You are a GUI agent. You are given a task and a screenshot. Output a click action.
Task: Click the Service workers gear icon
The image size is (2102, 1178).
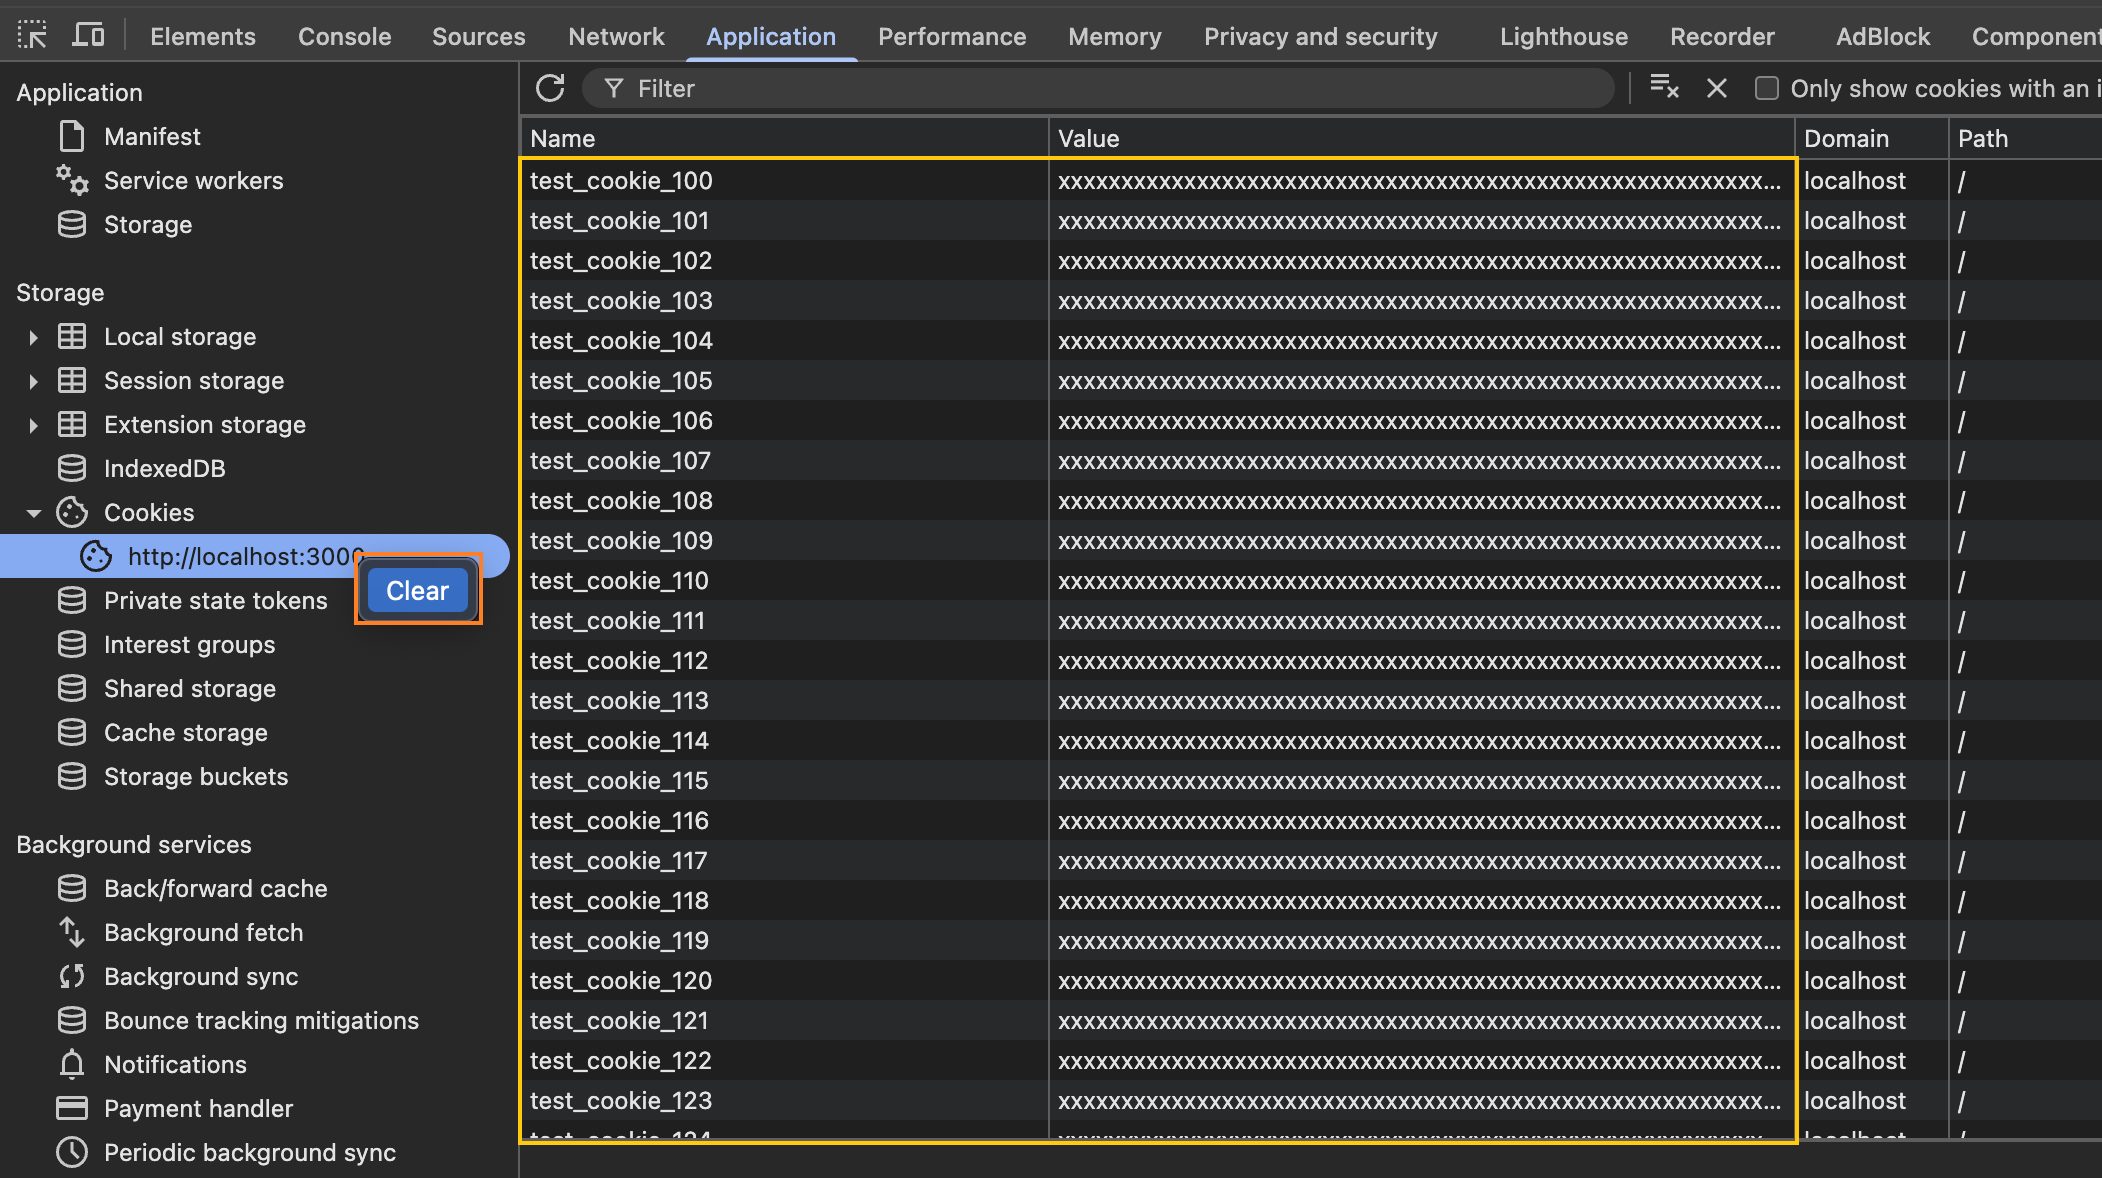(72, 180)
